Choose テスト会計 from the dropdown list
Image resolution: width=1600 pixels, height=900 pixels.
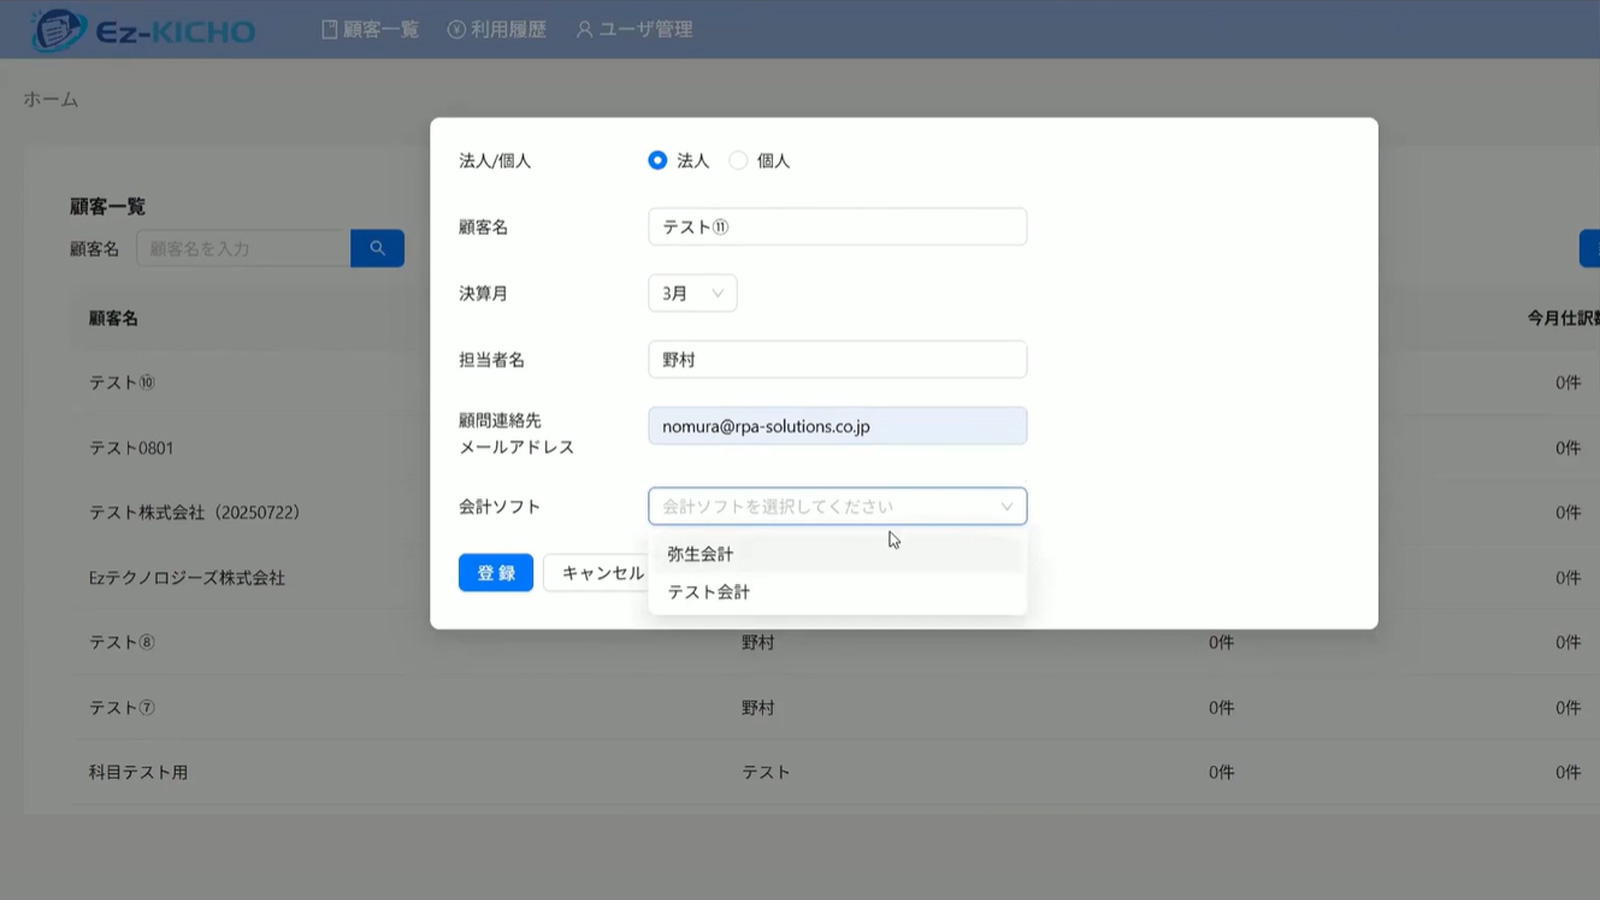(x=708, y=592)
